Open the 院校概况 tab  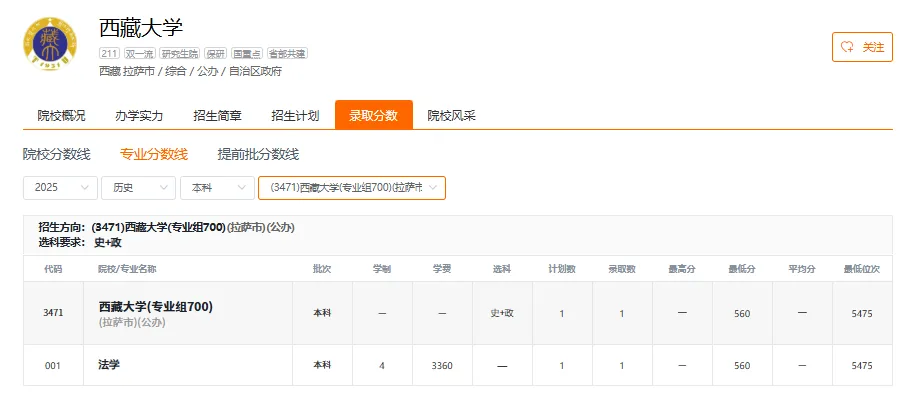(x=62, y=116)
